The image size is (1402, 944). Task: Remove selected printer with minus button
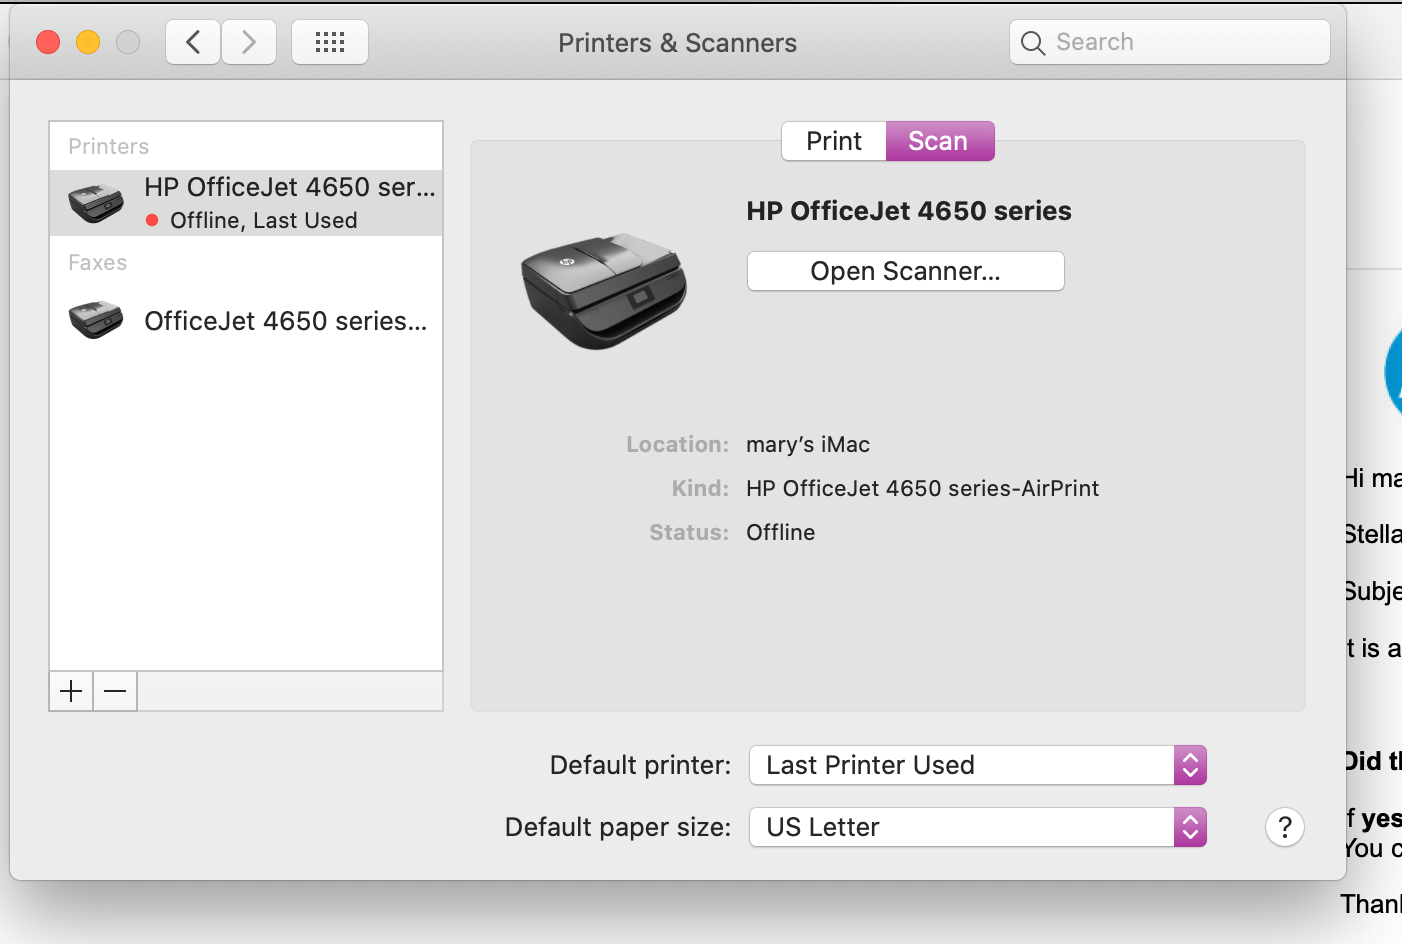115,691
